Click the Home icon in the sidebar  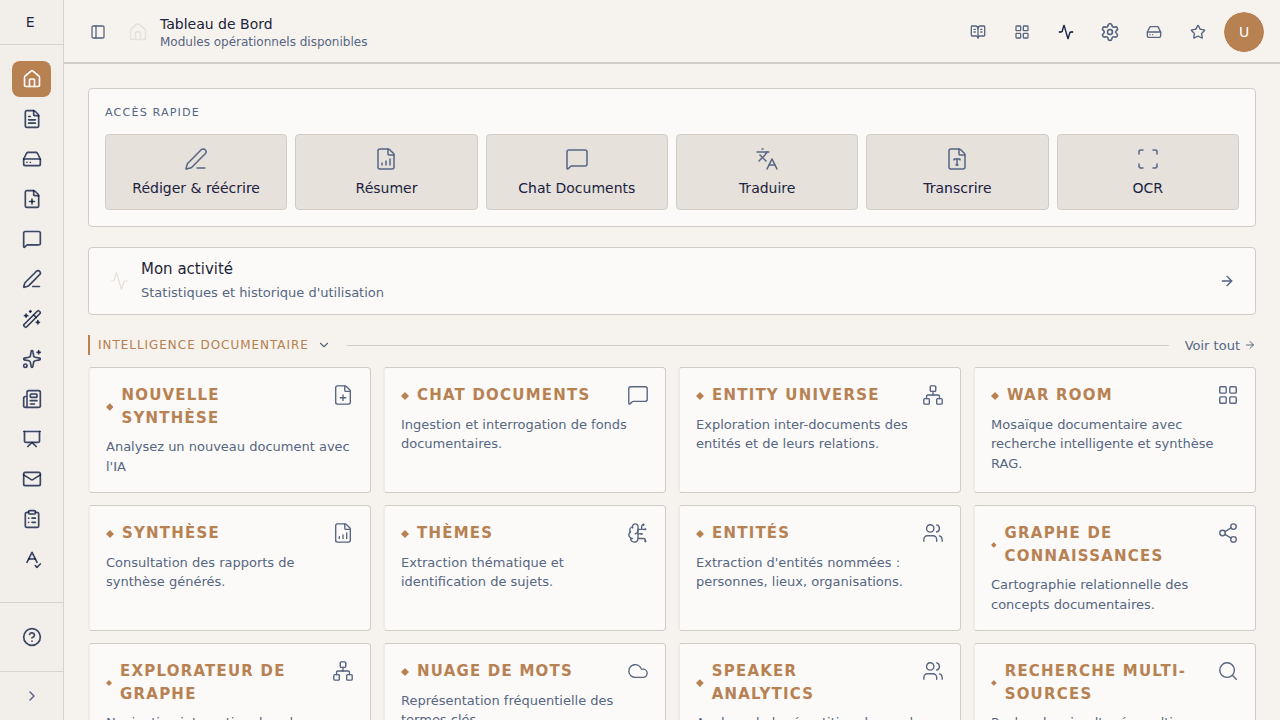(x=31, y=79)
